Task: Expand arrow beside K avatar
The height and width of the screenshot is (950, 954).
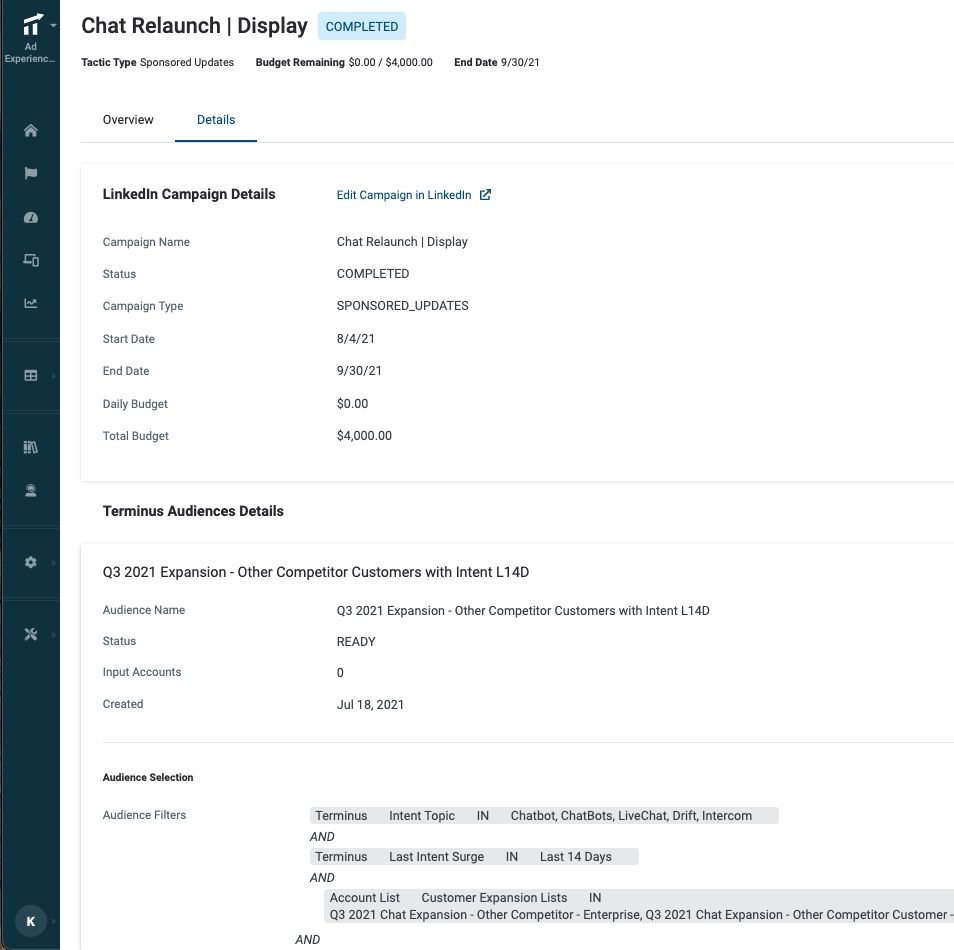Action: pos(54,921)
